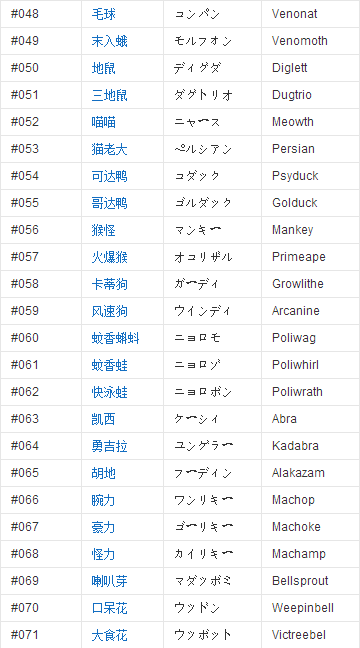Open the 蚊香蝌蚪 link for Poliwag

[115, 338]
